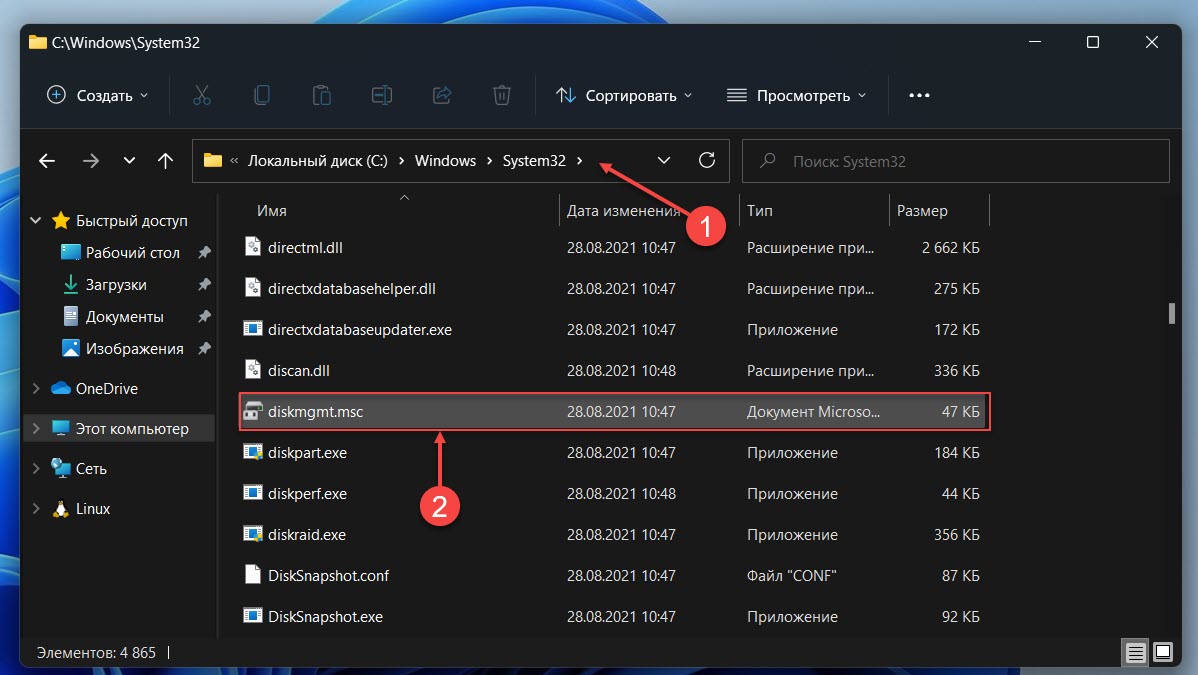Click the chevron after System32 in path
1198x675 pixels.
(x=580, y=161)
